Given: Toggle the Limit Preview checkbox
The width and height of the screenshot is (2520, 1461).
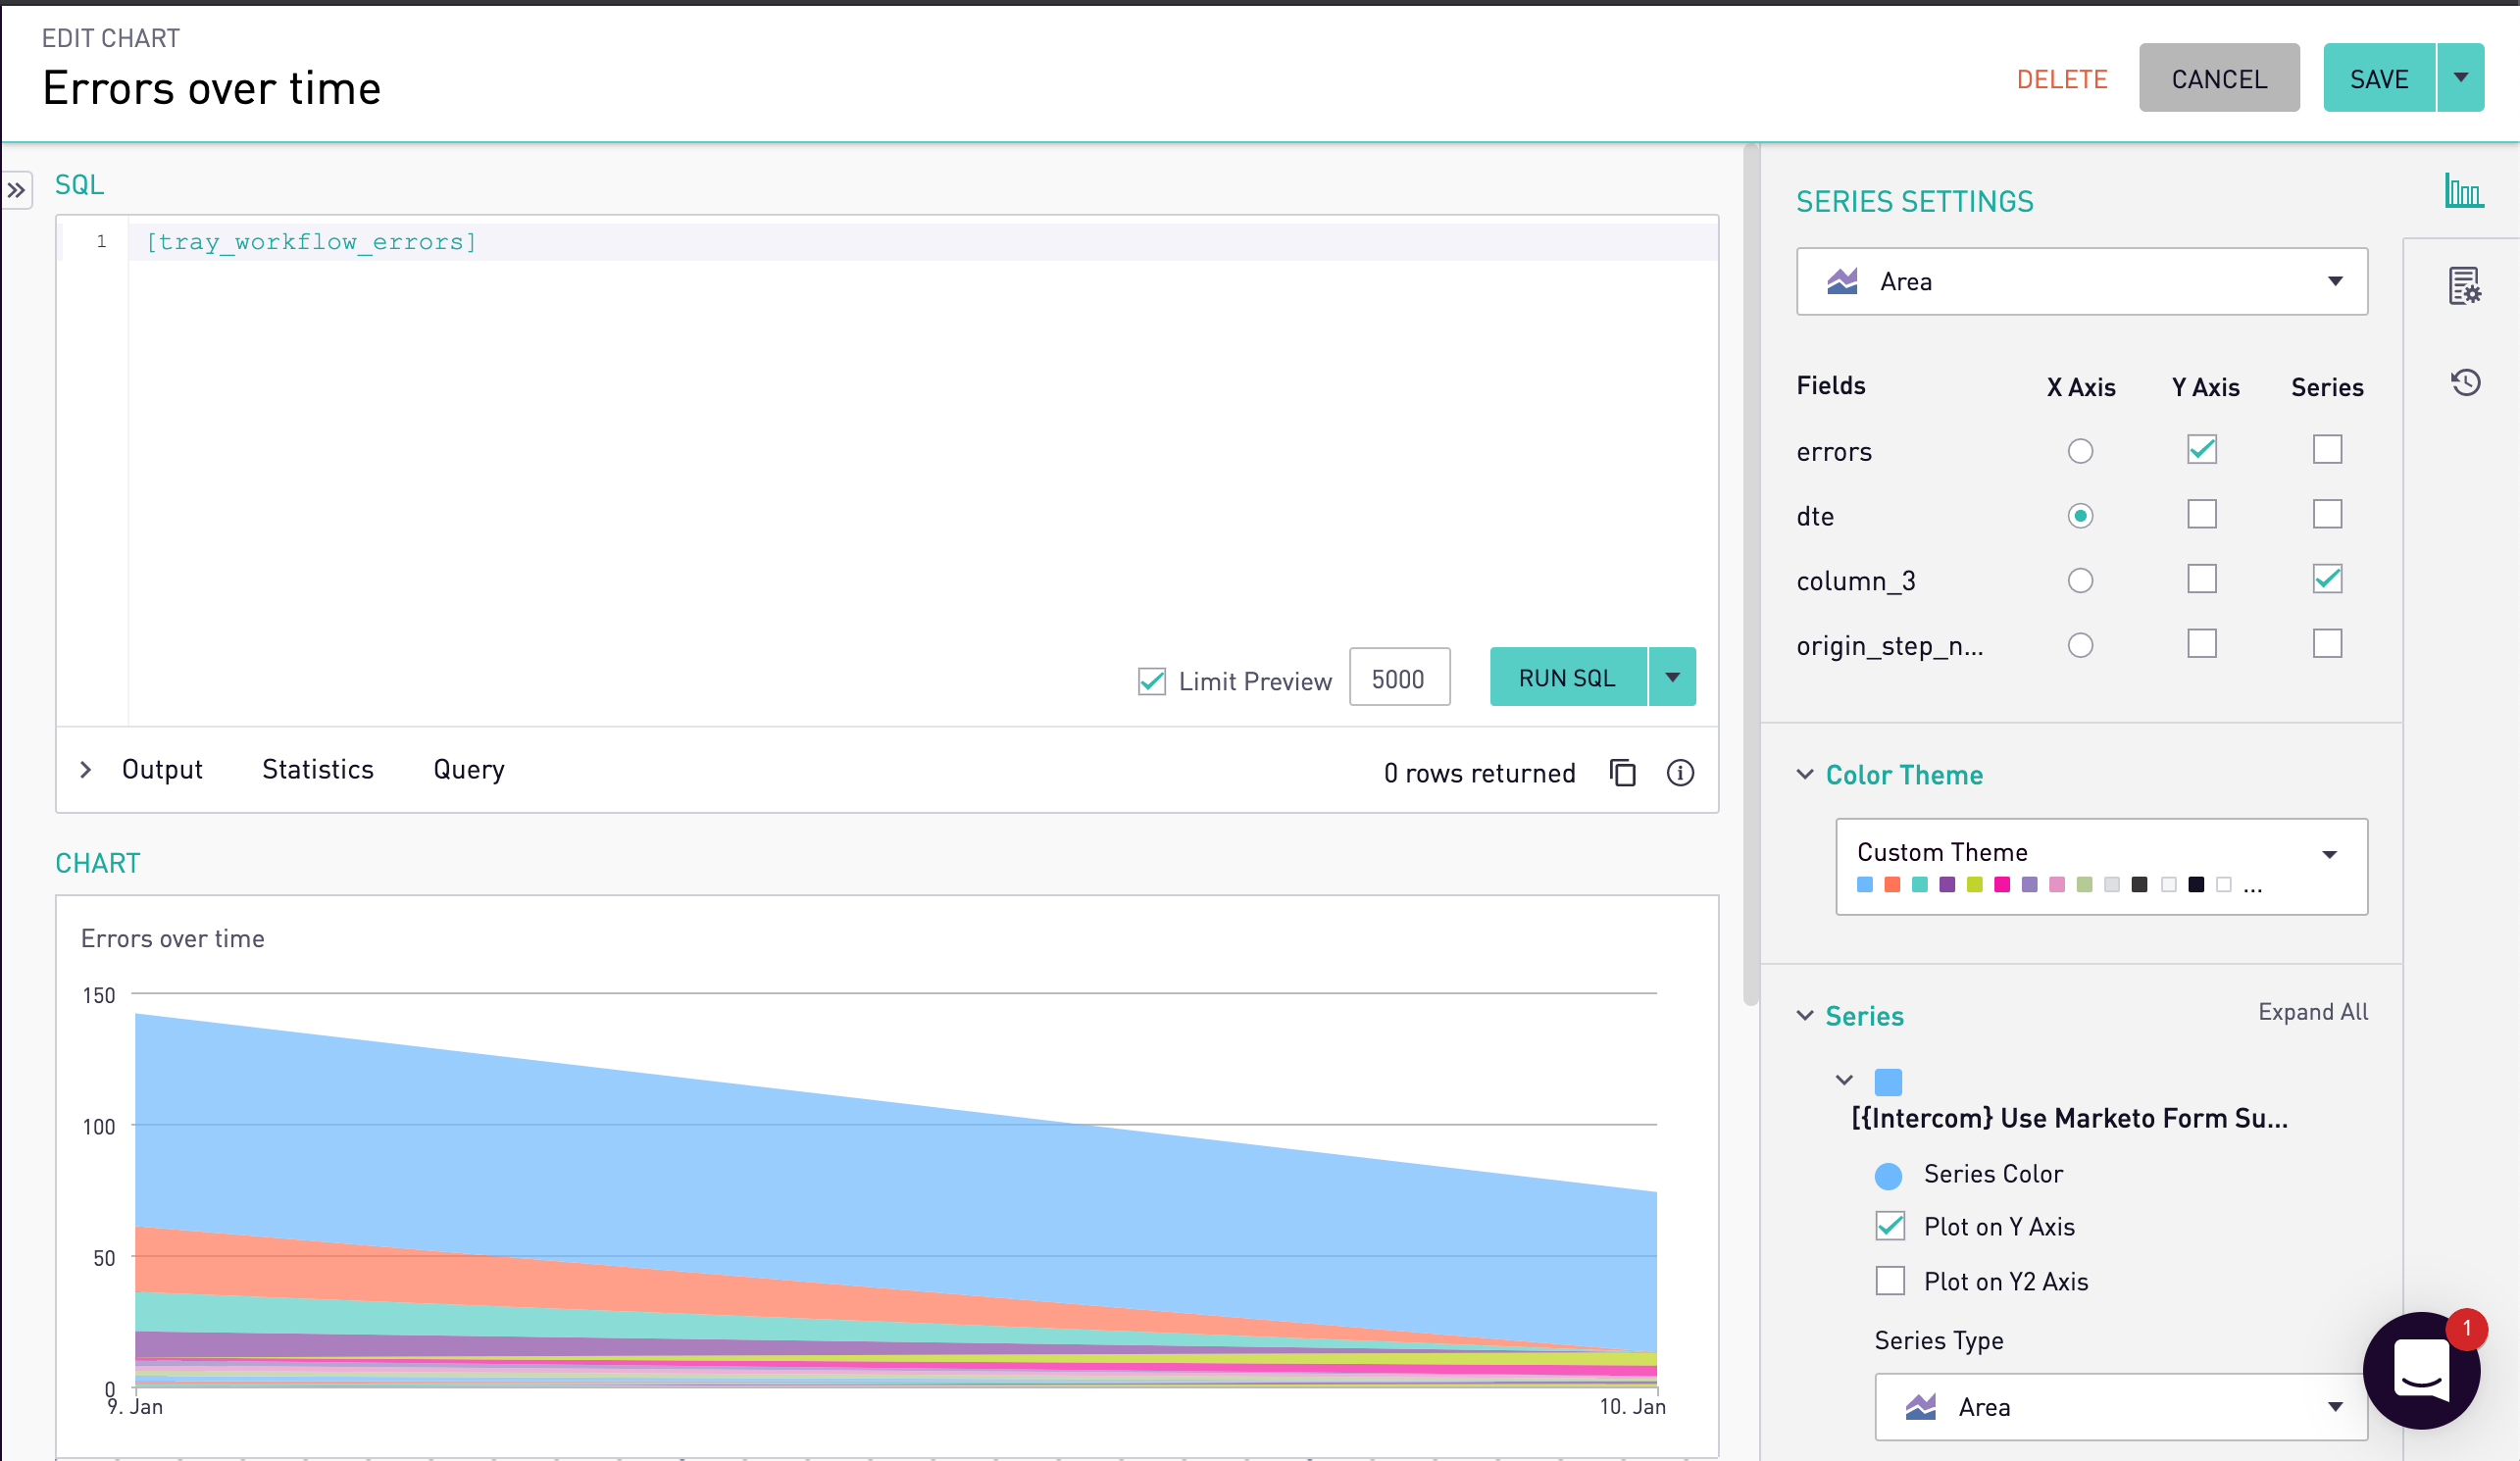Looking at the screenshot, I should coord(1152,681).
